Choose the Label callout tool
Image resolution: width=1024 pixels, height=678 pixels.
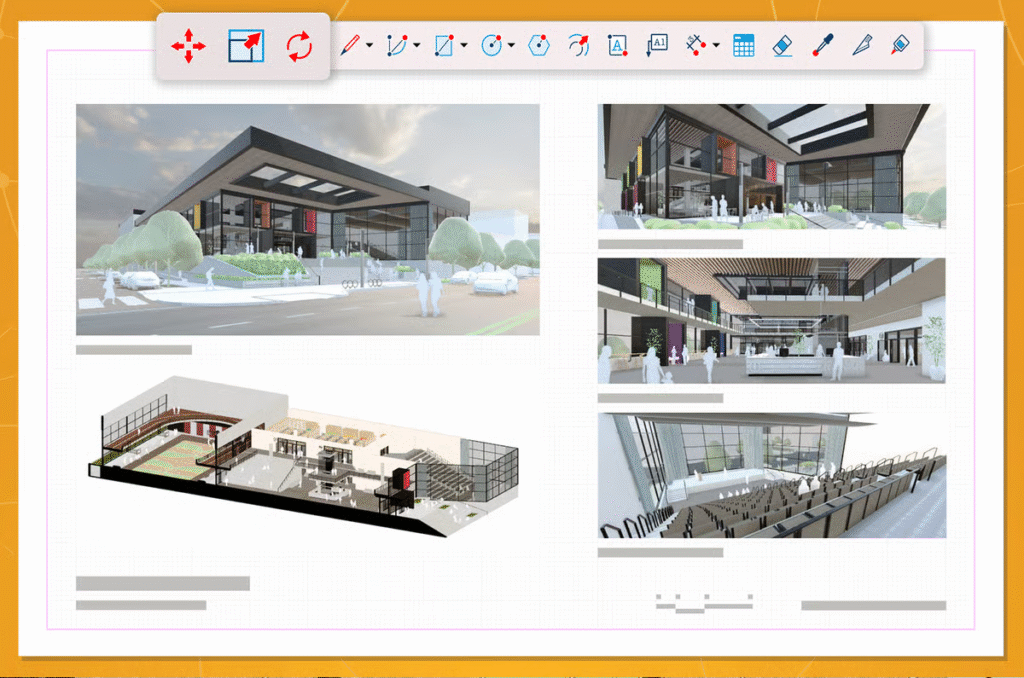(657, 45)
